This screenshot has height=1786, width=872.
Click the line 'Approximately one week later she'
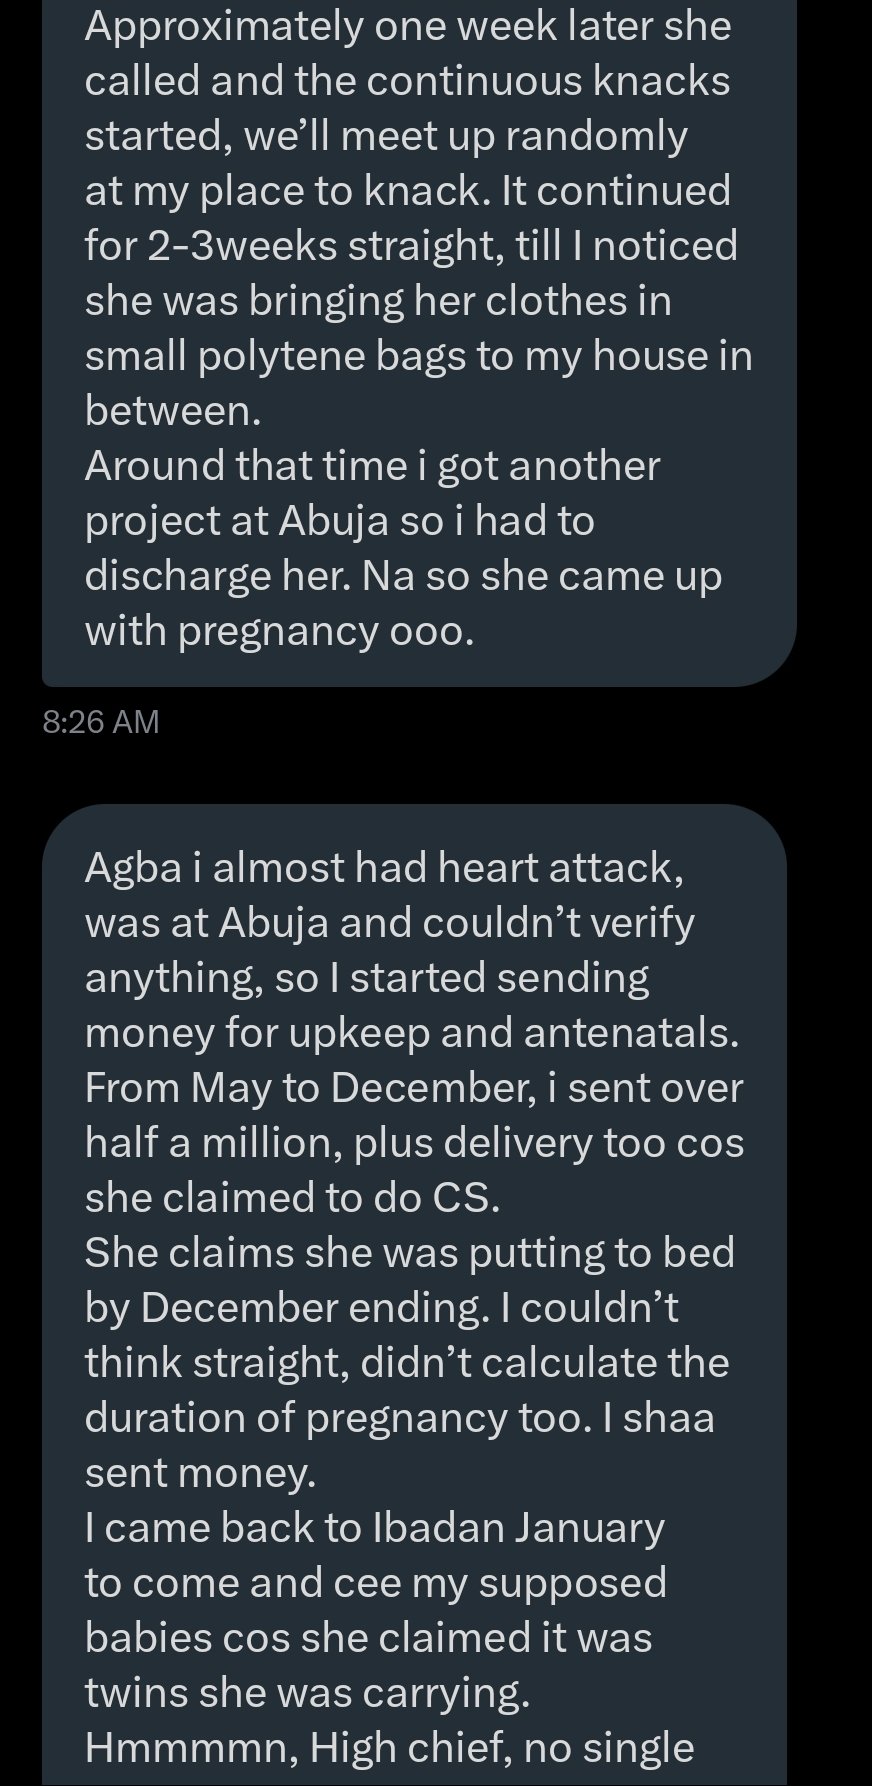click(x=407, y=26)
